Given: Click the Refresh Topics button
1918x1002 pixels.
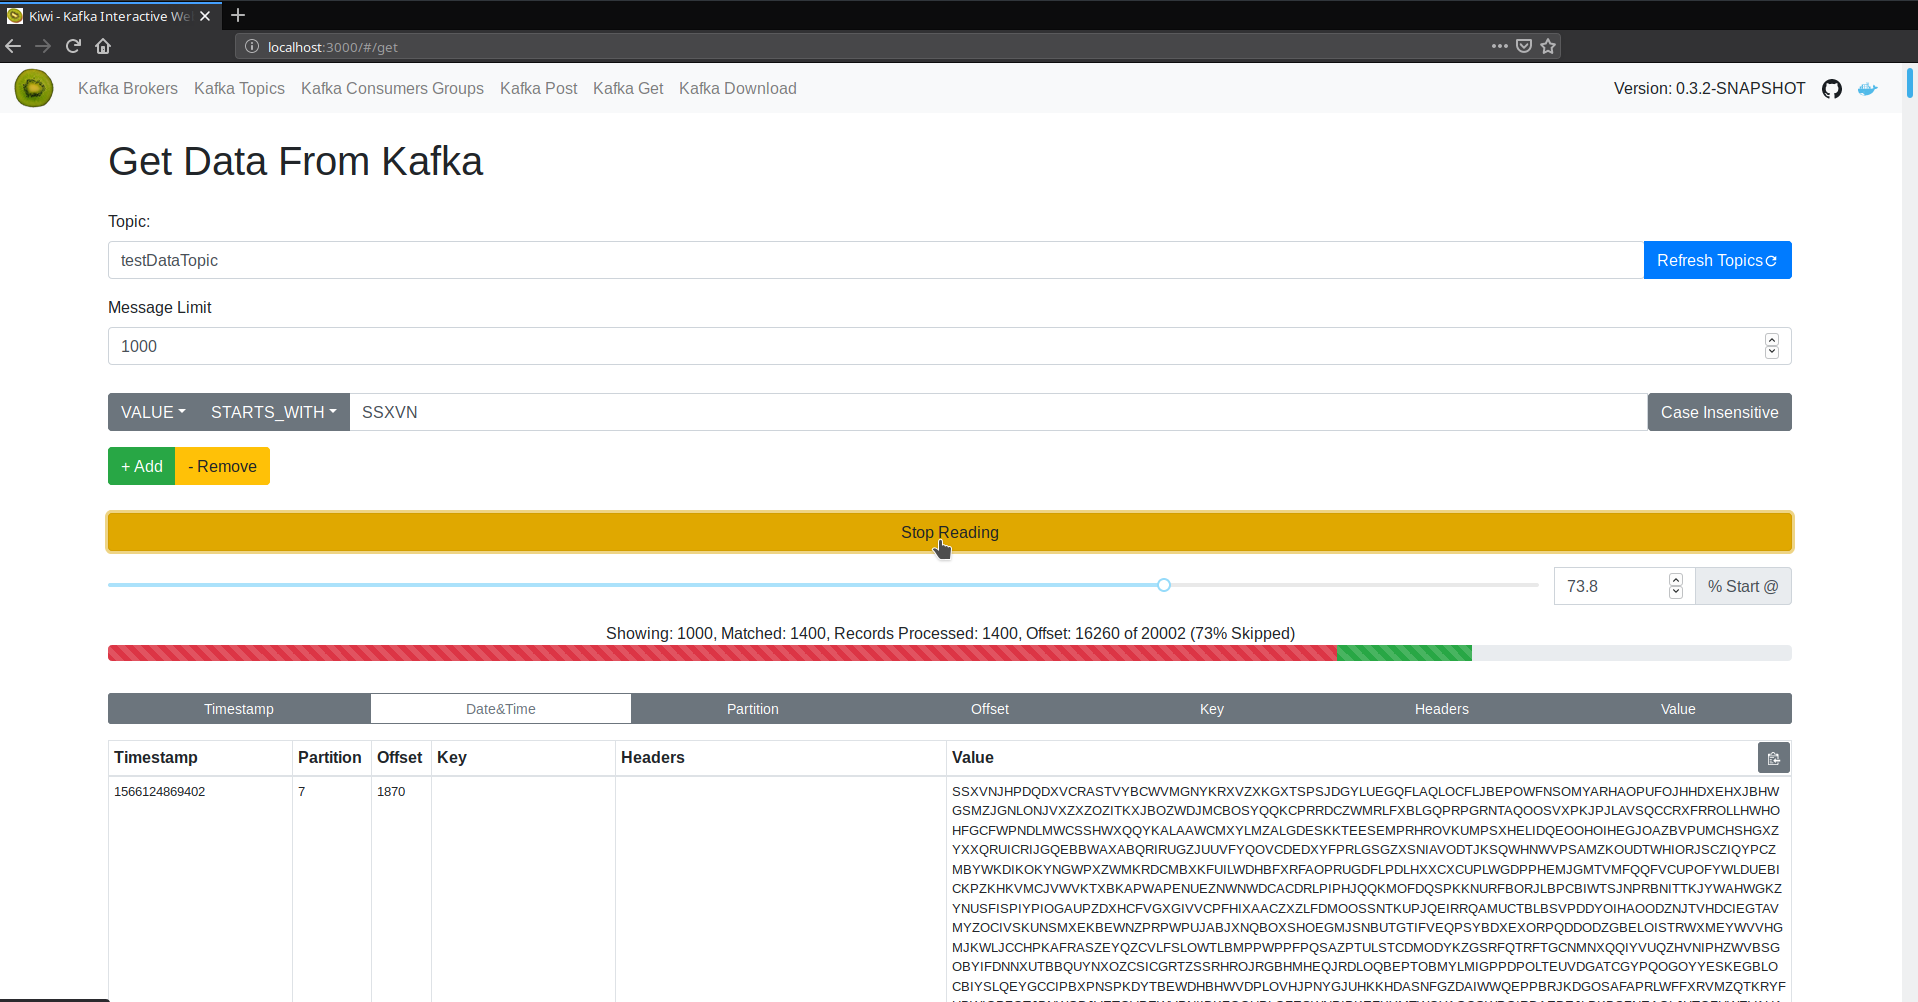Looking at the screenshot, I should (x=1717, y=260).
